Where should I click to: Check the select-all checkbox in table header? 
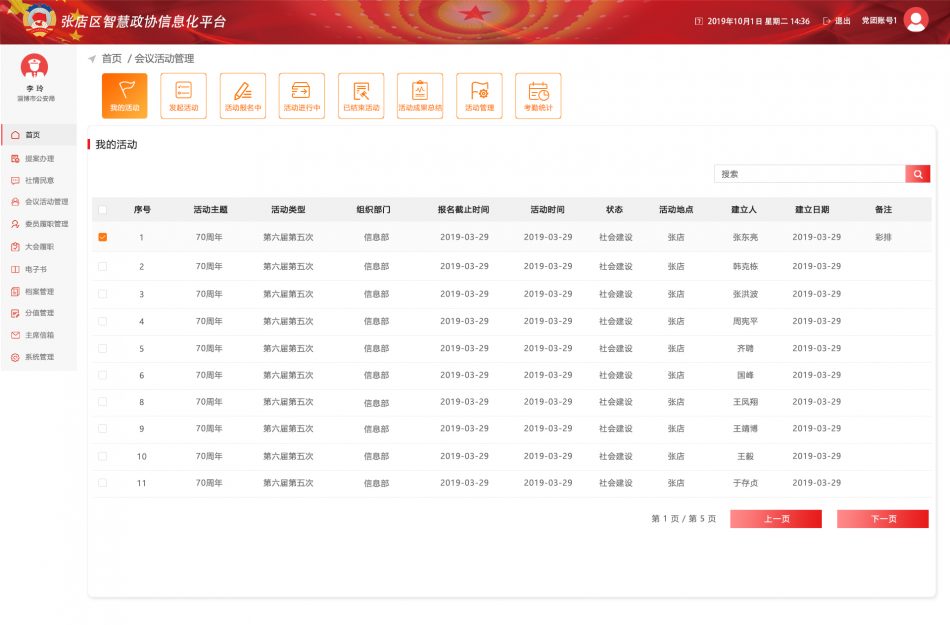[x=101, y=210]
